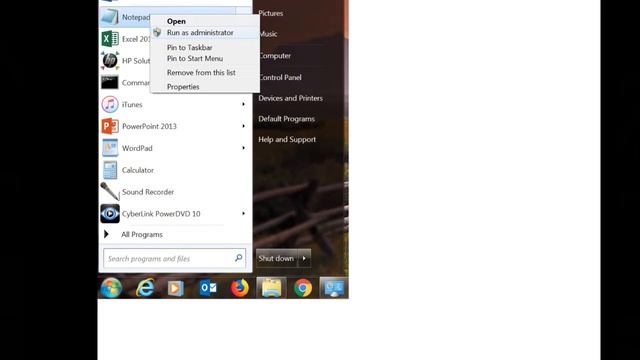The image size is (640, 360).
Task: Expand CyberLink PowerDVD 10 submenu arrow
Action: pyautogui.click(x=243, y=213)
